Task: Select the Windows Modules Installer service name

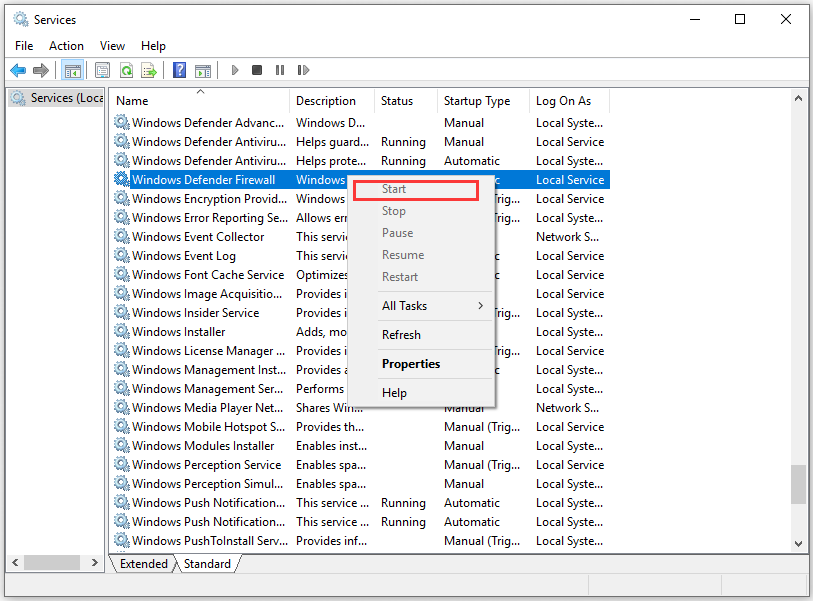Action: point(203,446)
